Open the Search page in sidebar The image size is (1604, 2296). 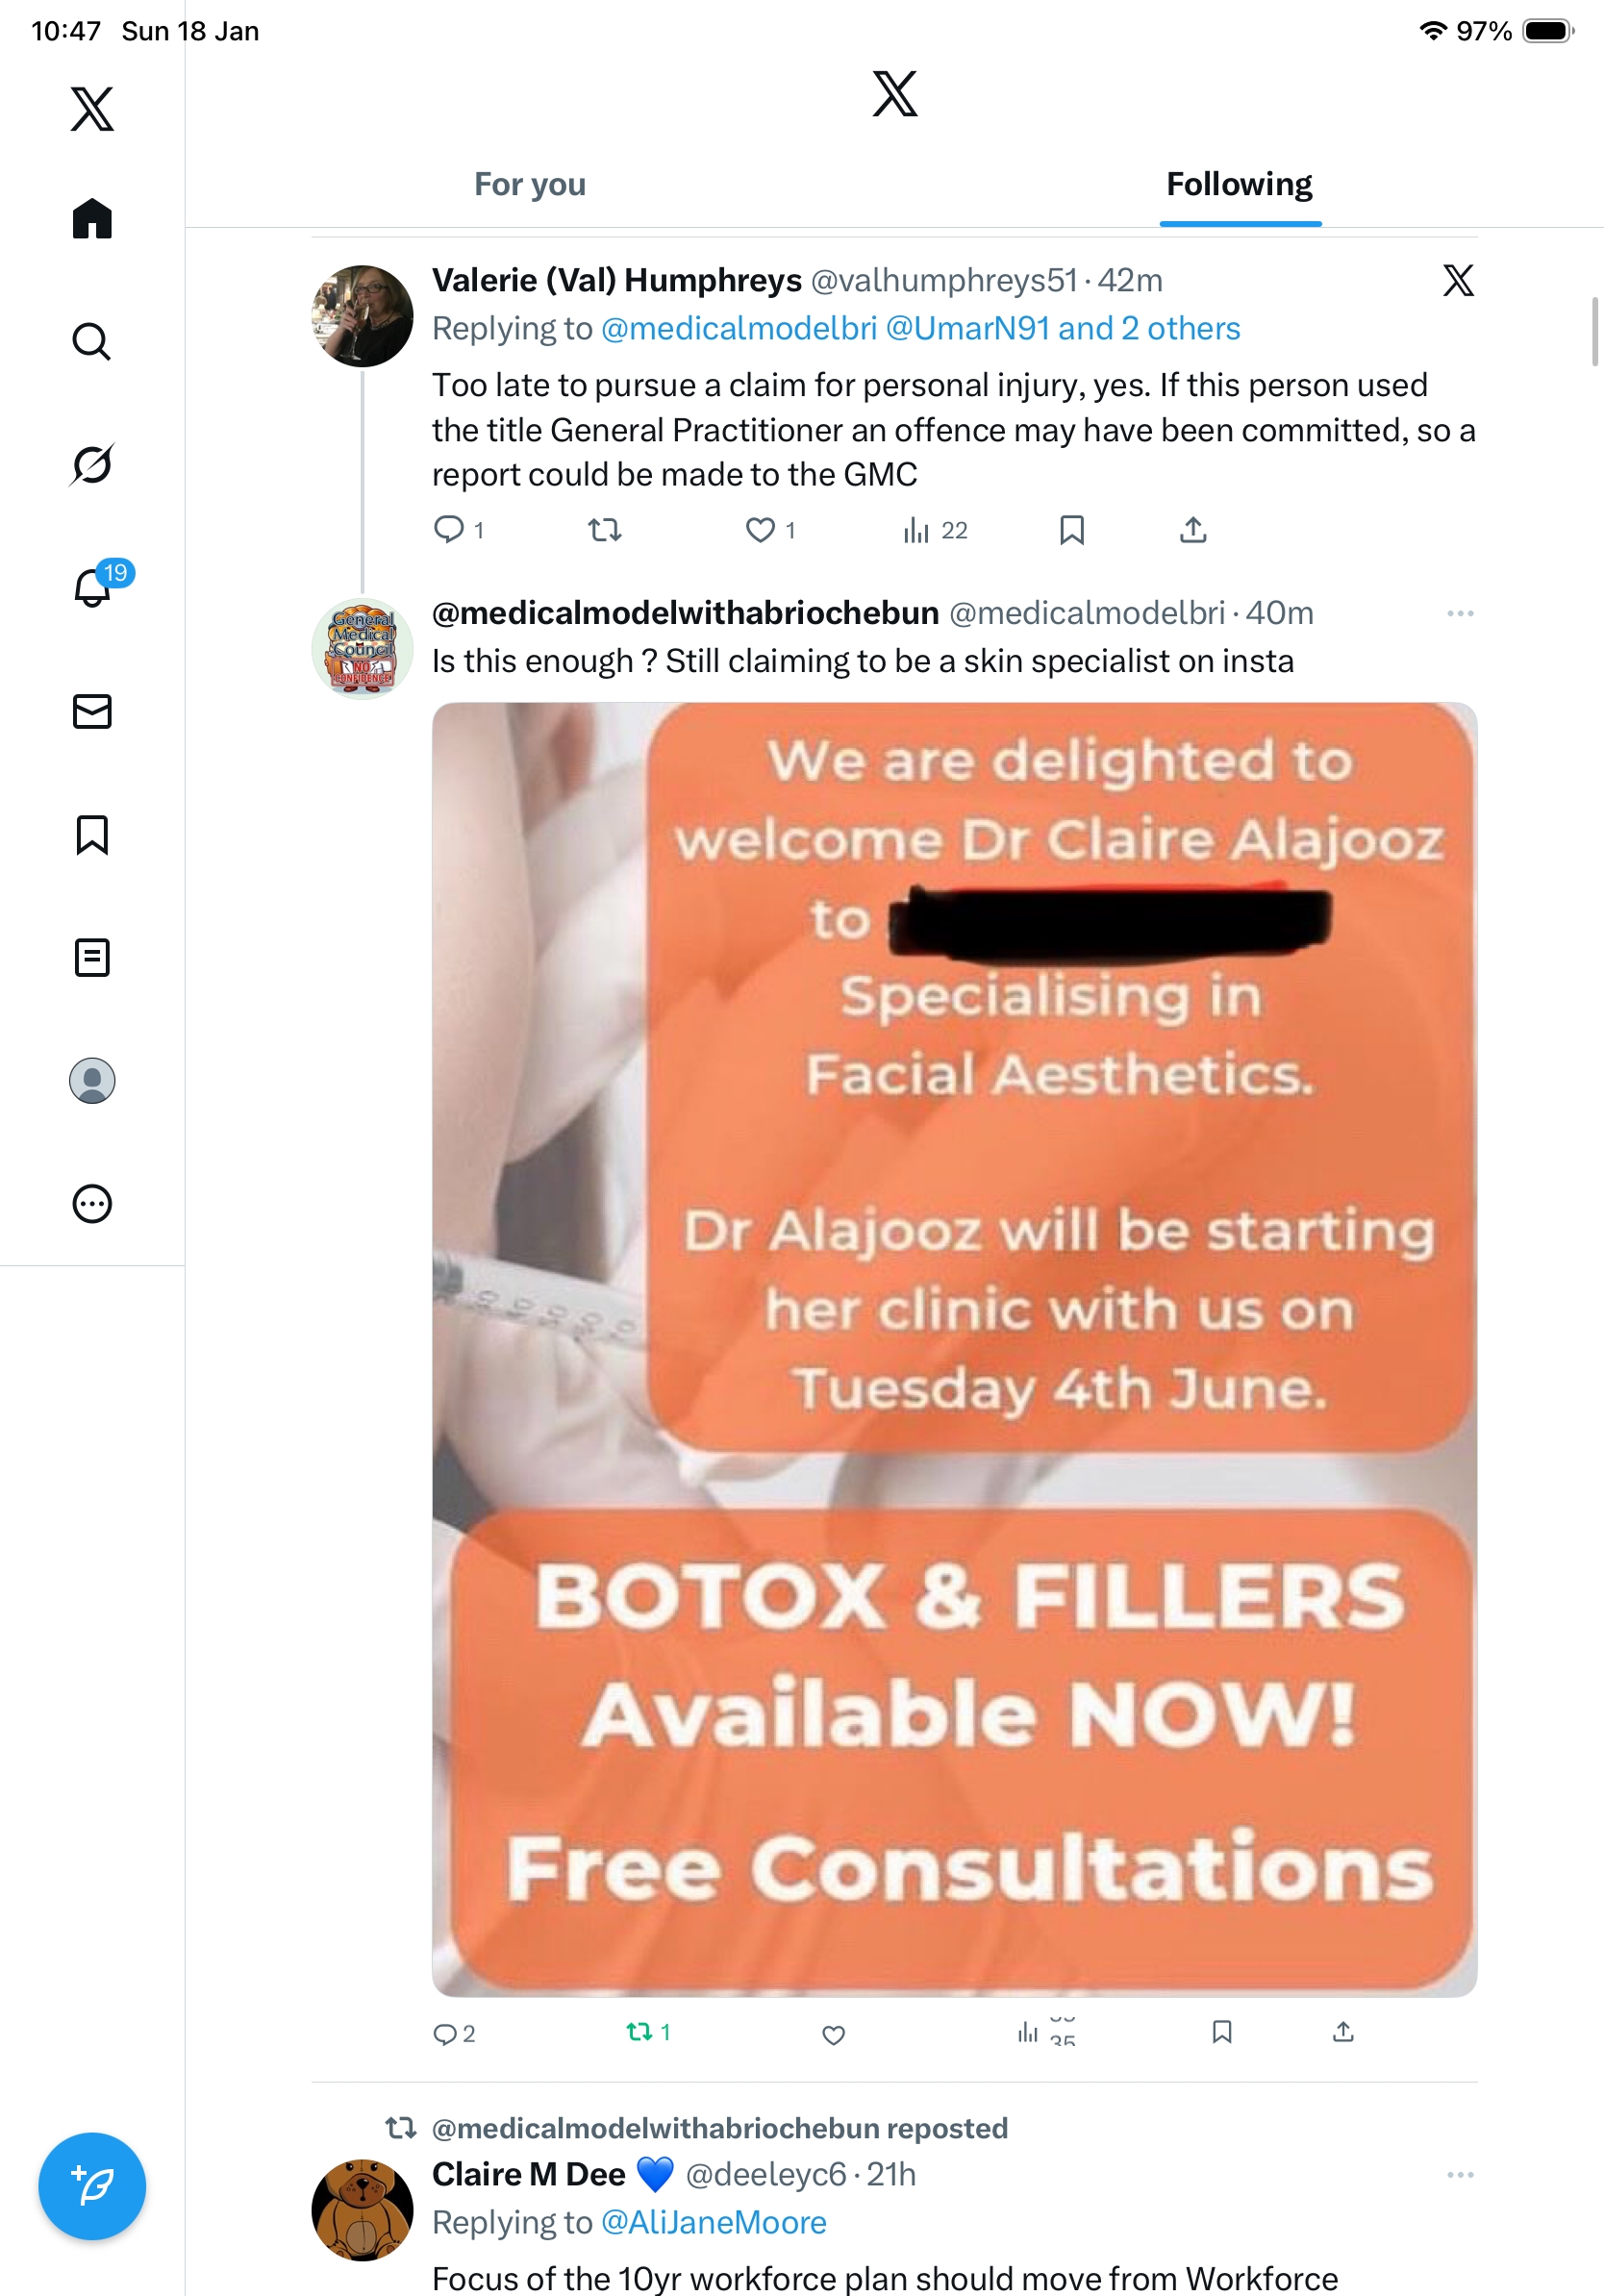[x=92, y=341]
